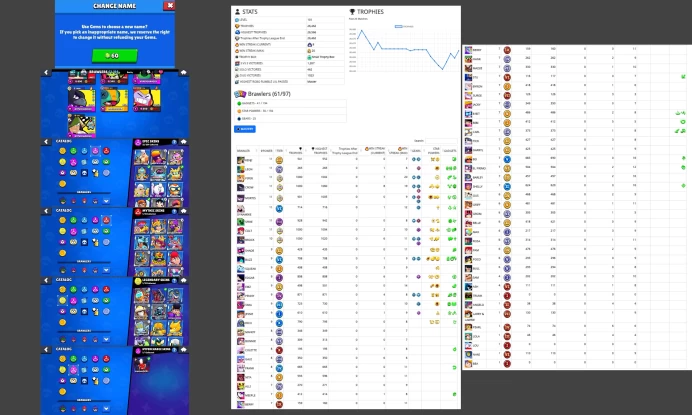Click Shelly row in right table

(577, 186)
